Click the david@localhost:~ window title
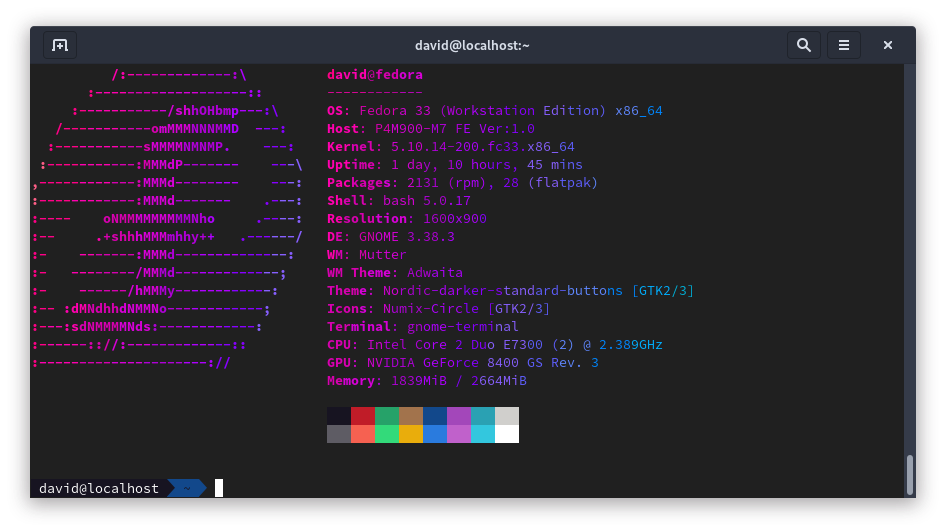Viewport: 946px width, 532px height. 472,46
